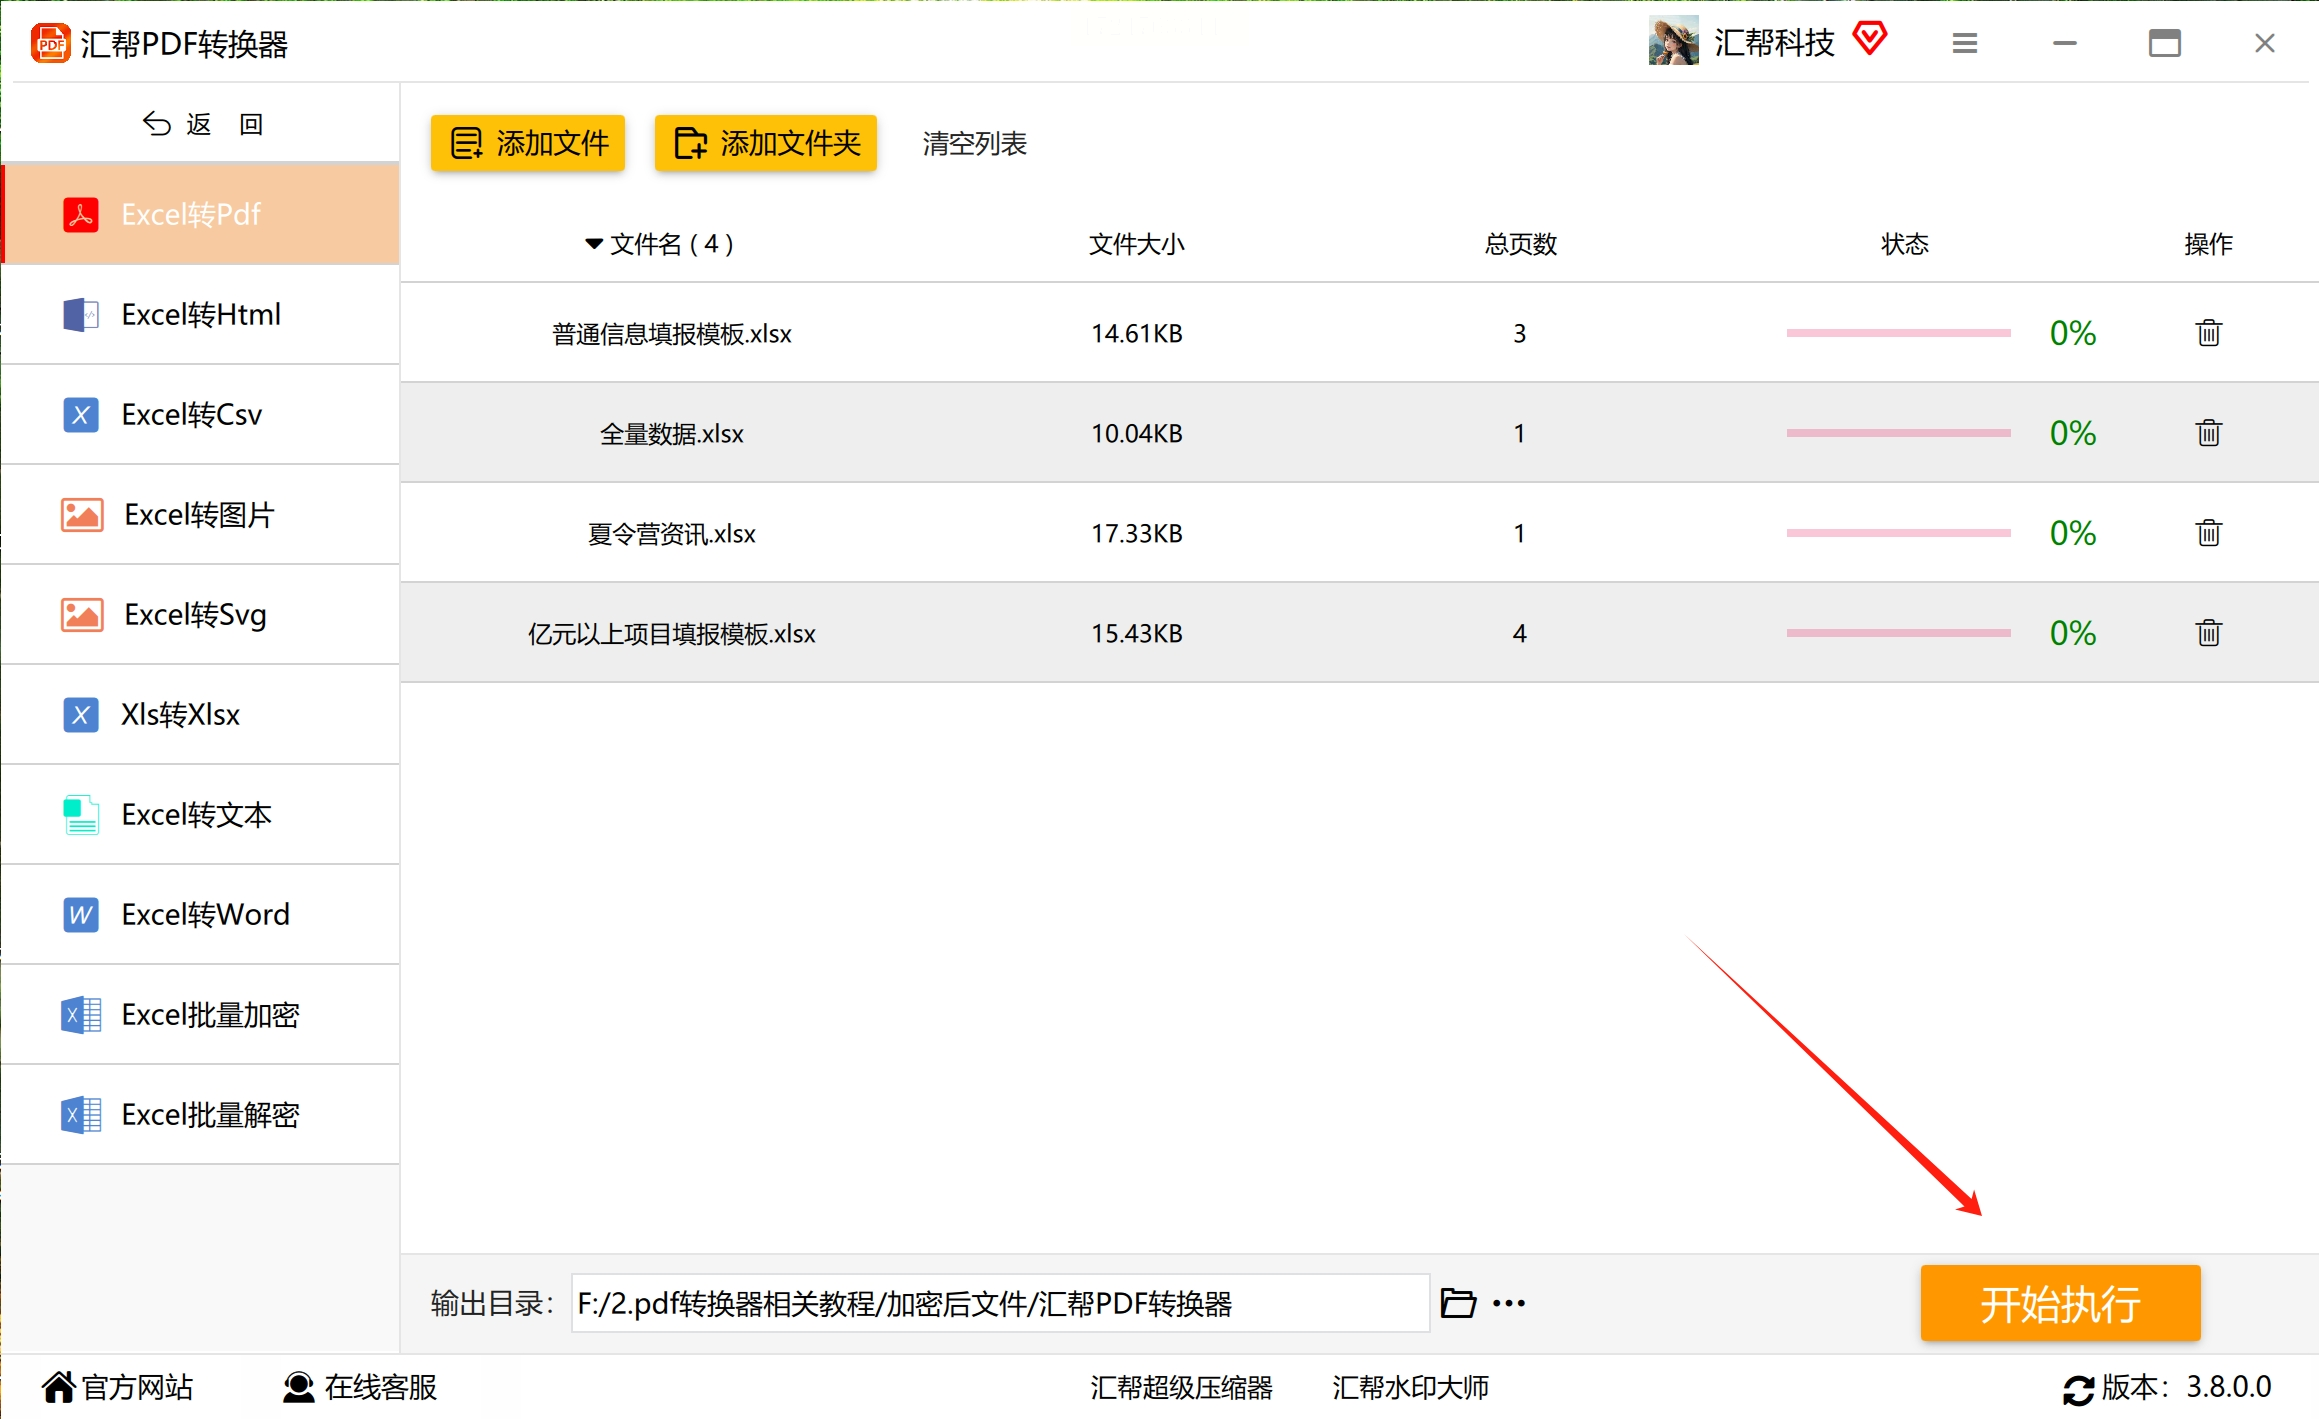This screenshot has height=1419, width=2319.
Task: Switch to Excel转Csv mode
Action: pyautogui.click(x=201, y=414)
